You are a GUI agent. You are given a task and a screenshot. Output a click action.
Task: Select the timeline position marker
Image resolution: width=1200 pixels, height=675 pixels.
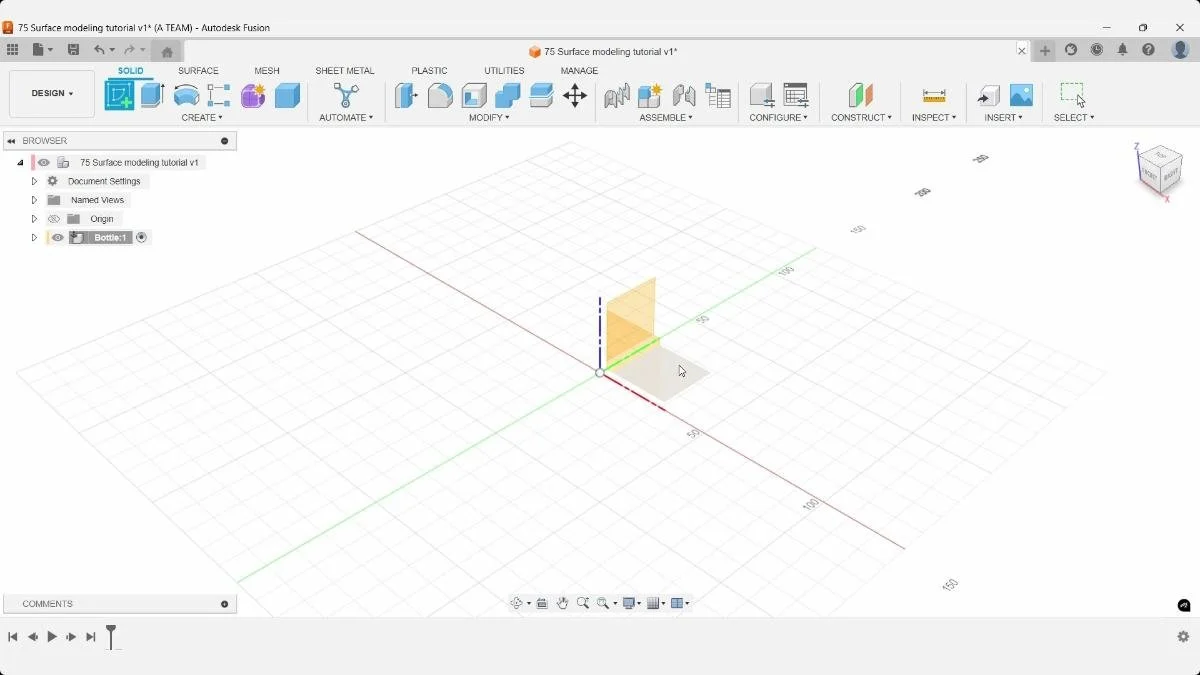coord(111,636)
